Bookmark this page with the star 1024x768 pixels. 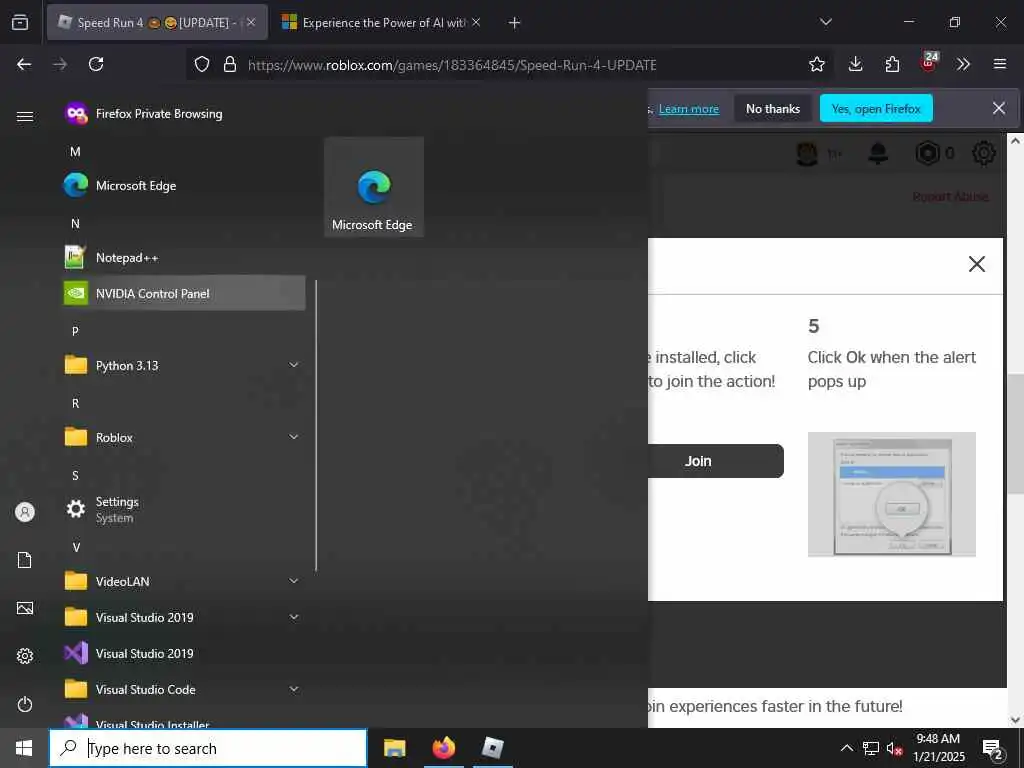(x=816, y=64)
